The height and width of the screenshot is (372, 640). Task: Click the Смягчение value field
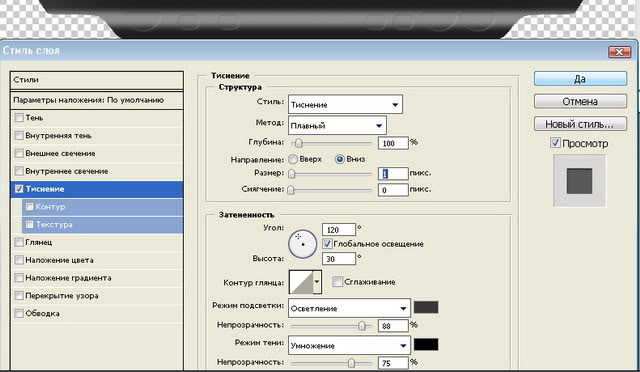point(393,190)
